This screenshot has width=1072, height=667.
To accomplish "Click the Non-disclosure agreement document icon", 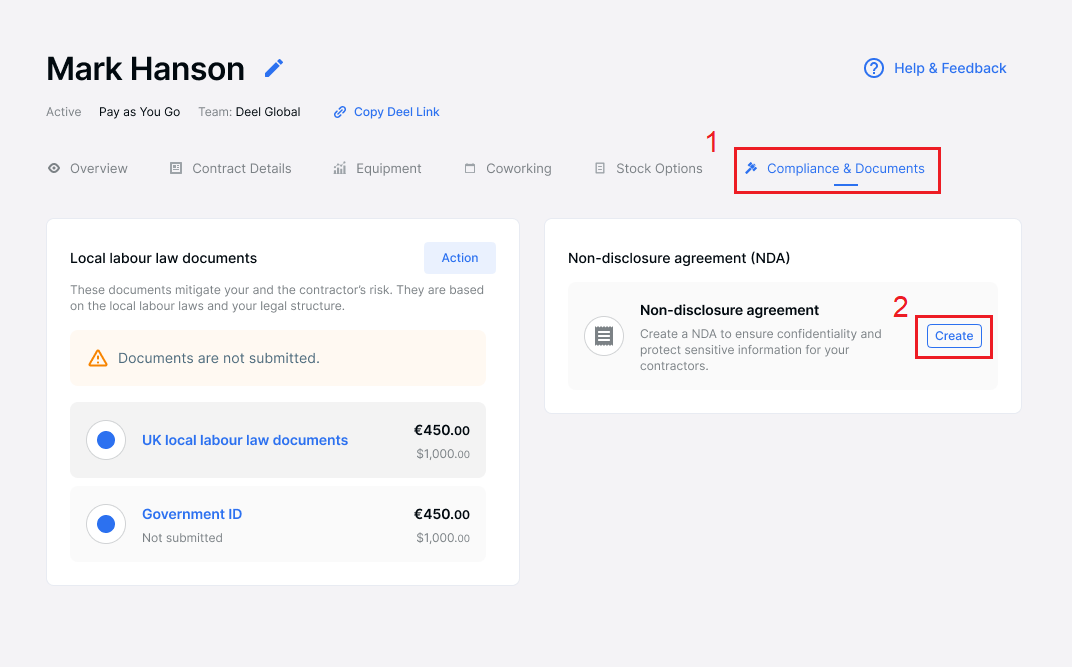I will [604, 336].
